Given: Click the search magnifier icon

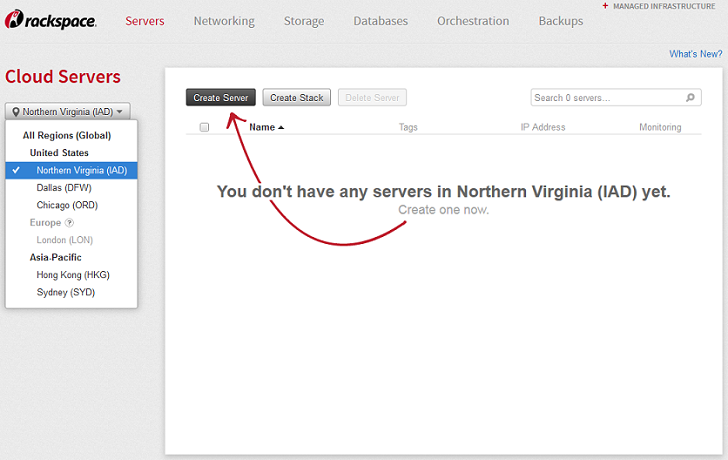Looking at the screenshot, I should pos(690,98).
